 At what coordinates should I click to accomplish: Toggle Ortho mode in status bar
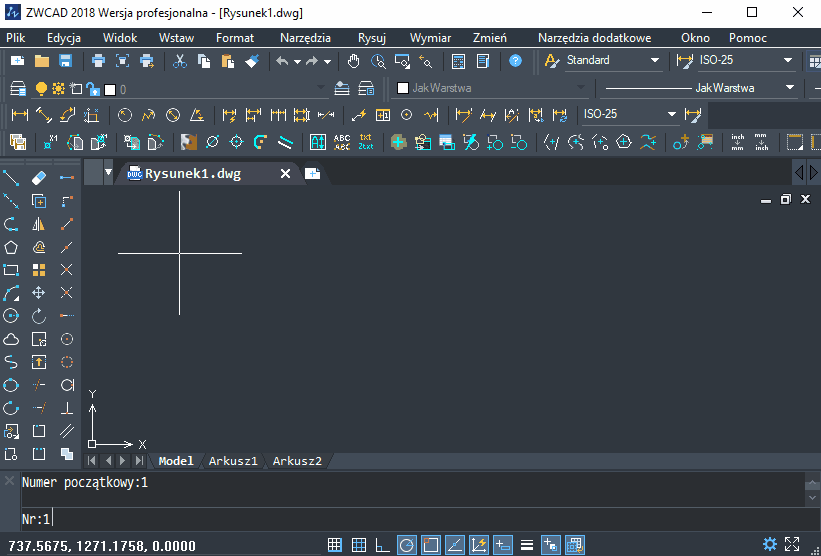(382, 545)
